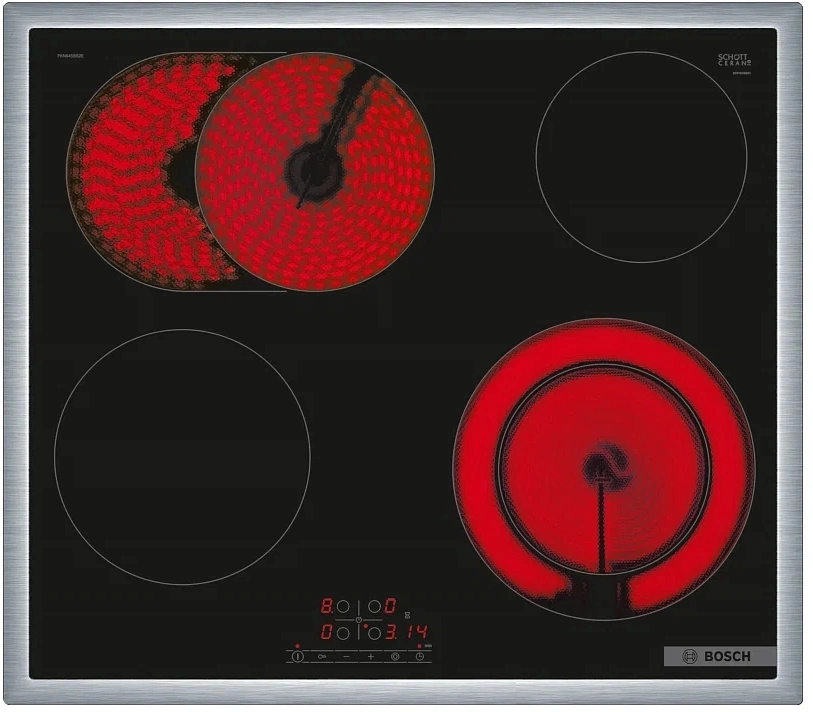Click the front-right heat level display showing 3
The image size is (813, 712).
390,633
